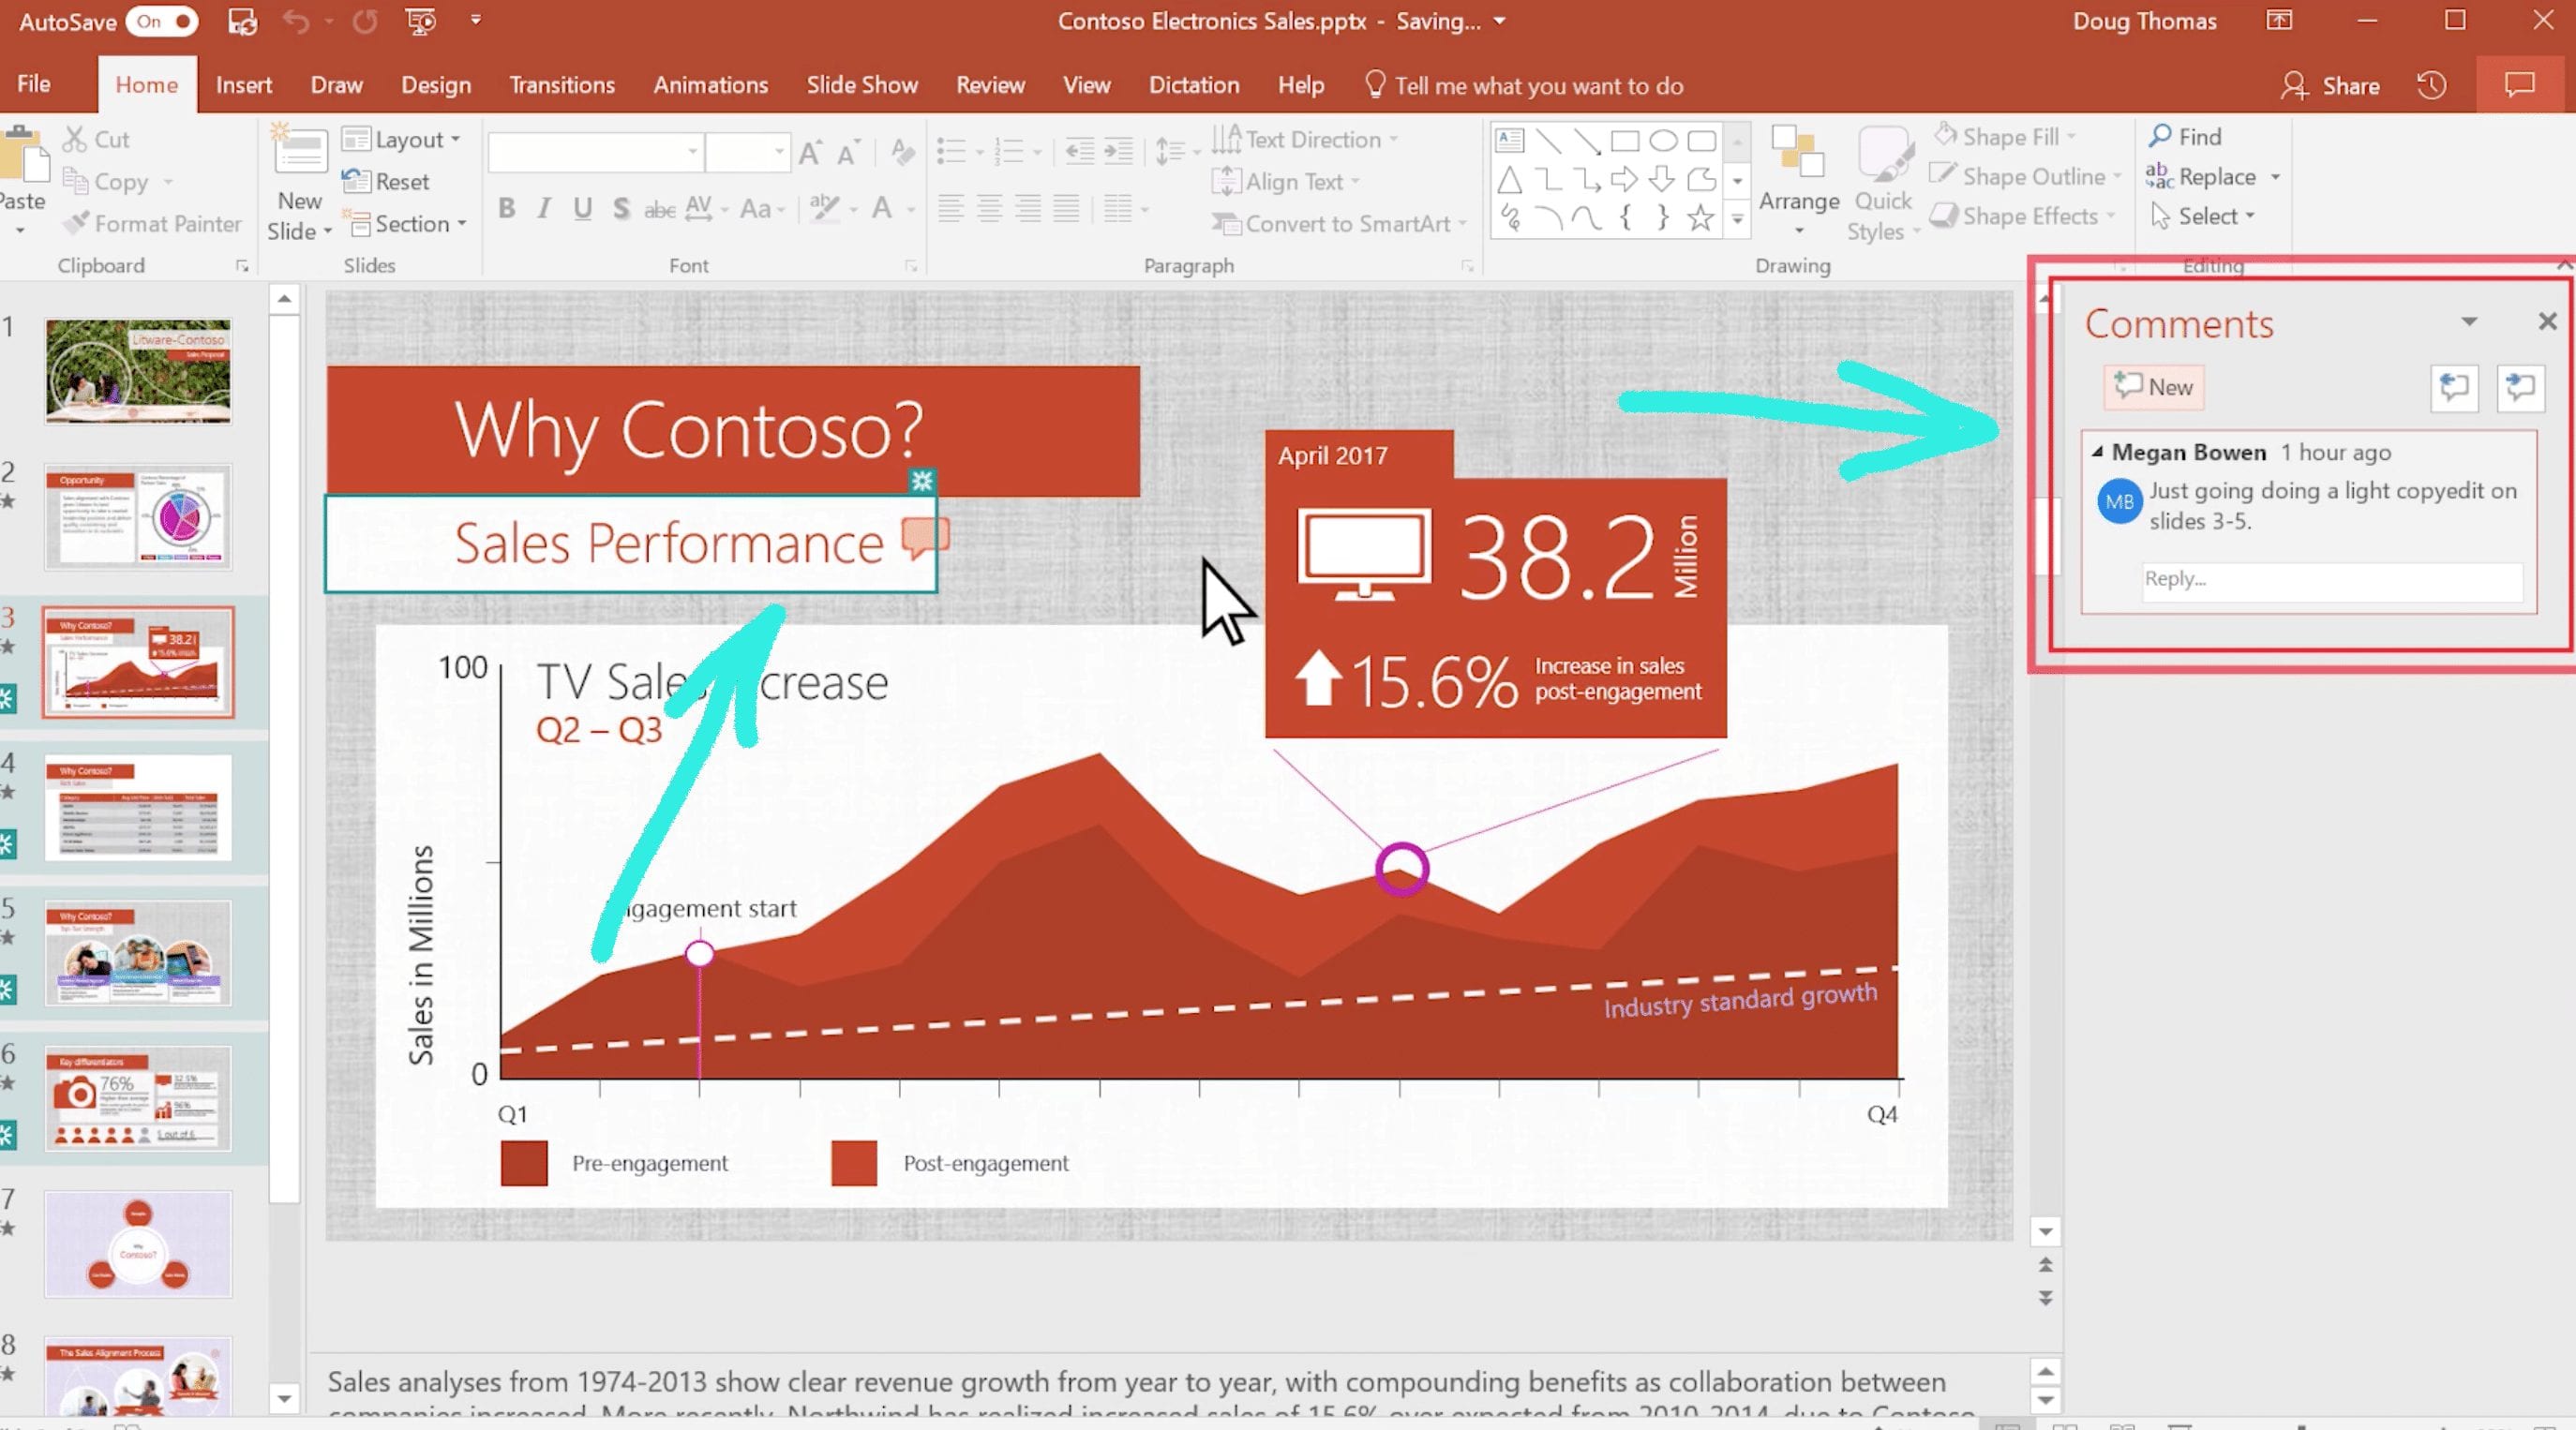The height and width of the screenshot is (1430, 2576).
Task: Toggle Italic formatting
Action: tap(544, 208)
